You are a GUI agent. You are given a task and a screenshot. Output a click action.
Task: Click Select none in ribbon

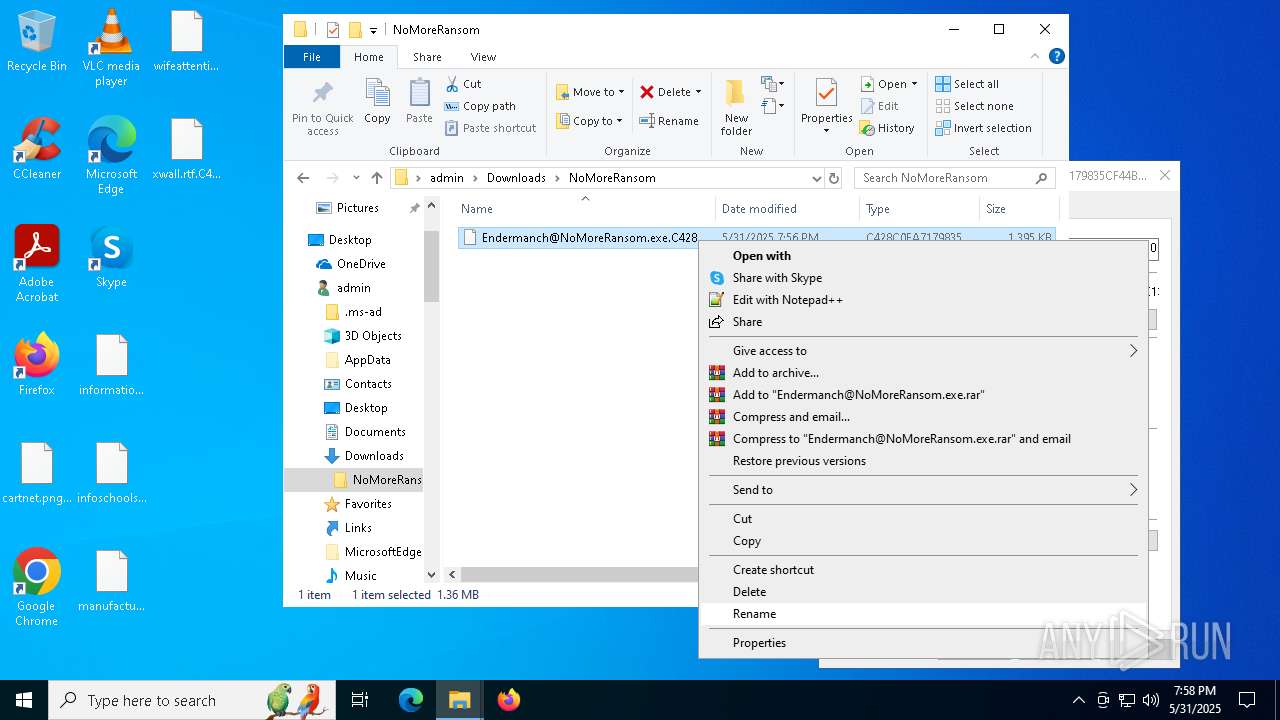click(974, 106)
